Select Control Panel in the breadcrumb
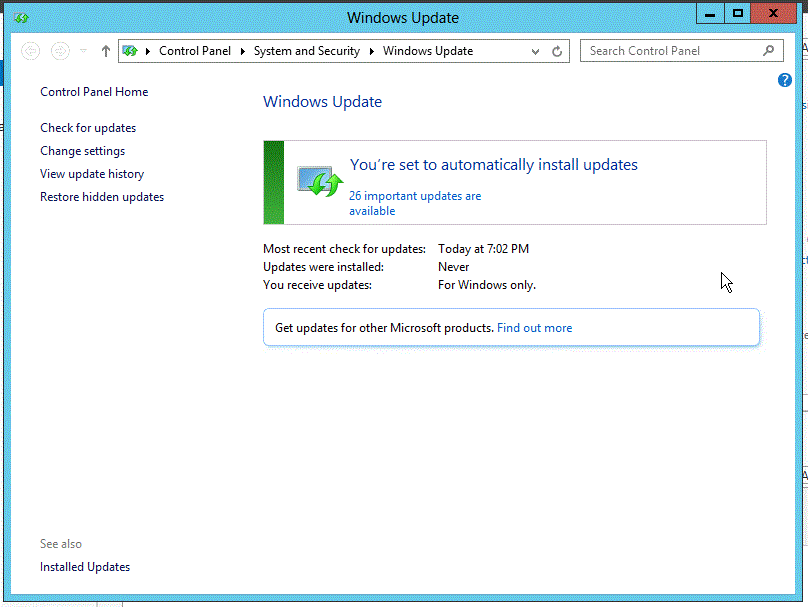808x607 pixels. pyautogui.click(x=195, y=51)
